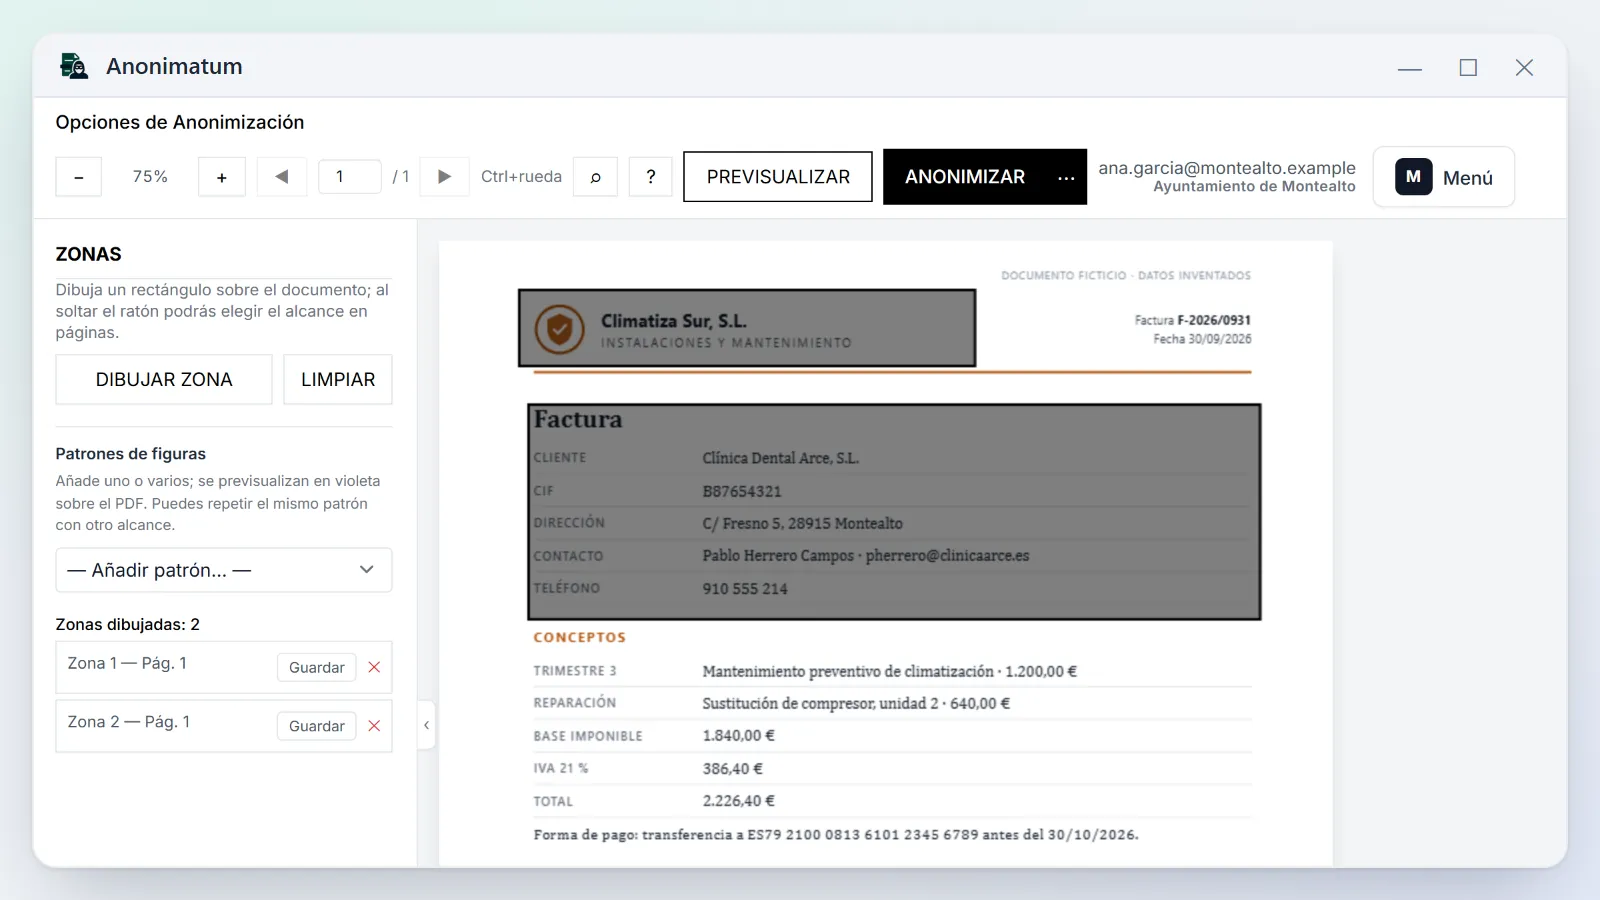
Task: Select the Zona 2 — Pág. 1 row
Action: [224, 726]
